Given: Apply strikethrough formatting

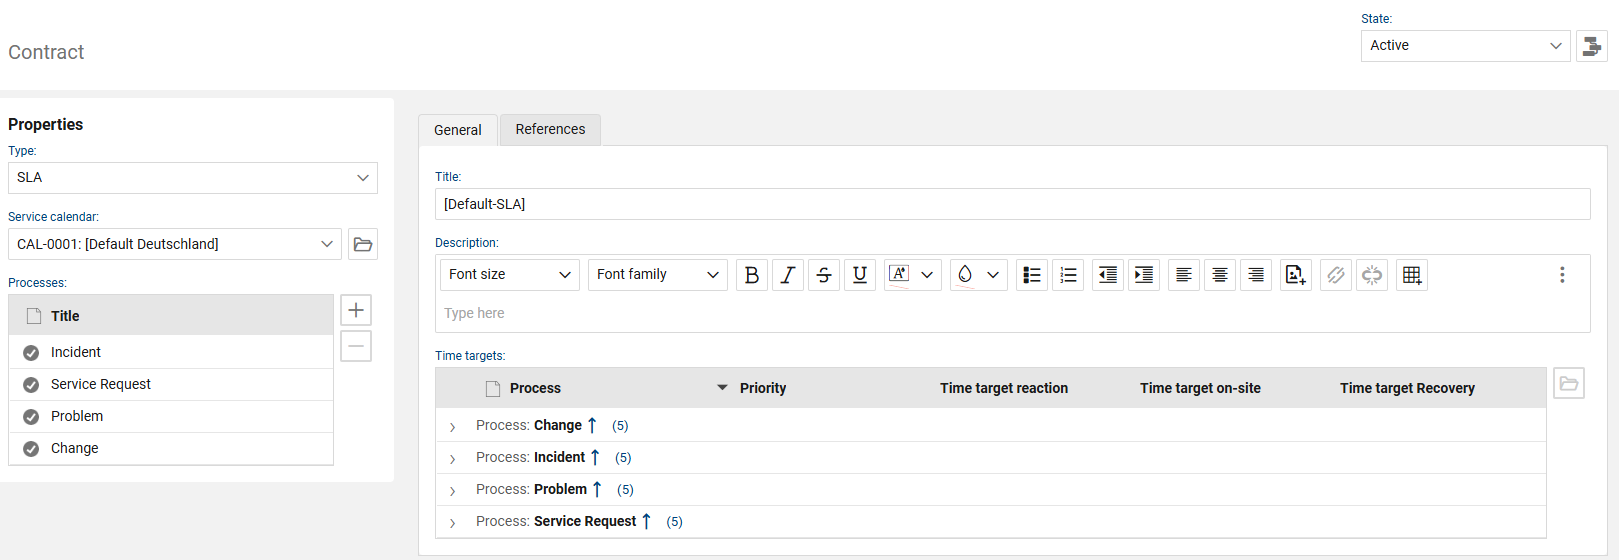Looking at the screenshot, I should pyautogui.click(x=824, y=275).
